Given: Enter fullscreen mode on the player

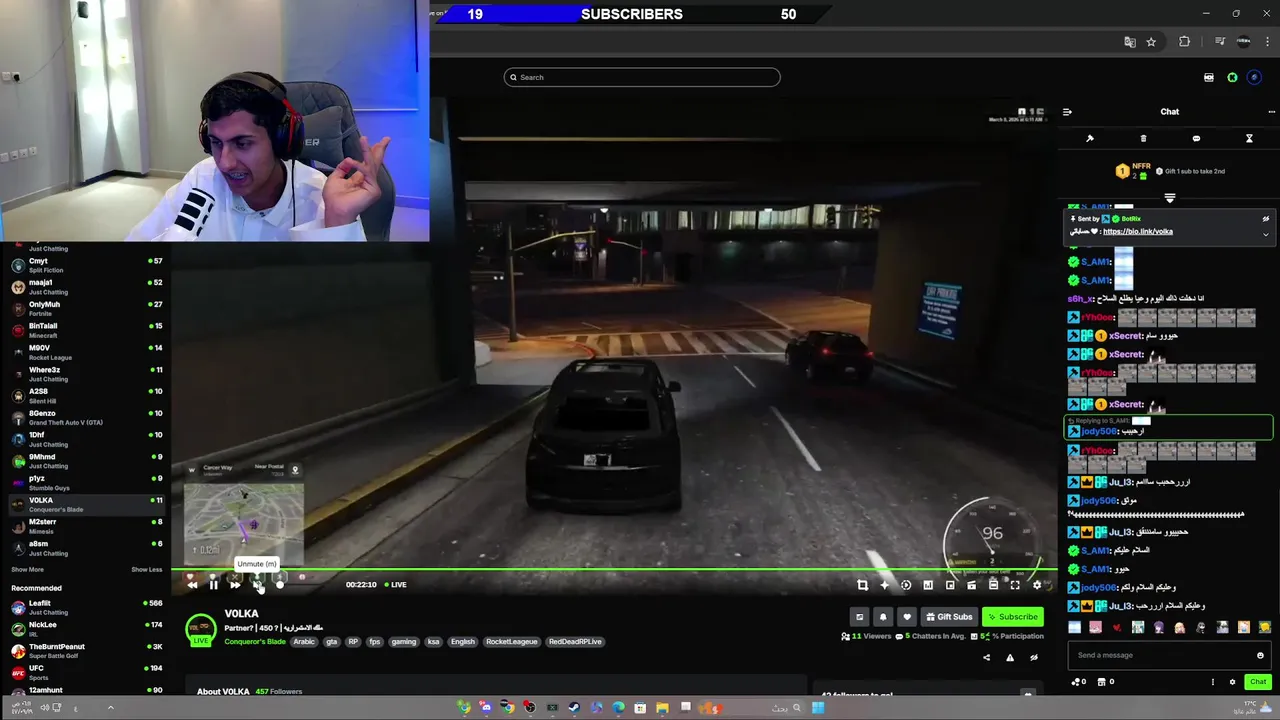Looking at the screenshot, I should coord(1015,585).
